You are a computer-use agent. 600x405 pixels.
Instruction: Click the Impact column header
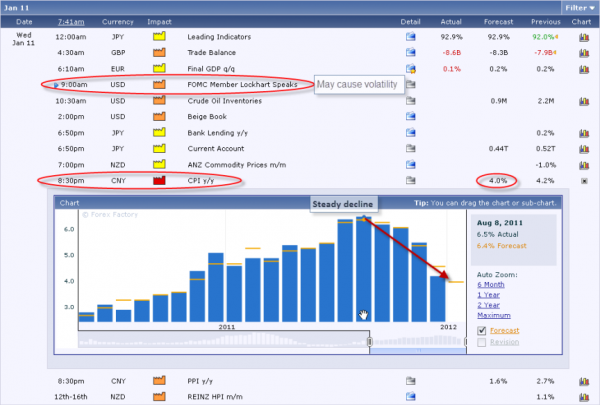[x=159, y=21]
